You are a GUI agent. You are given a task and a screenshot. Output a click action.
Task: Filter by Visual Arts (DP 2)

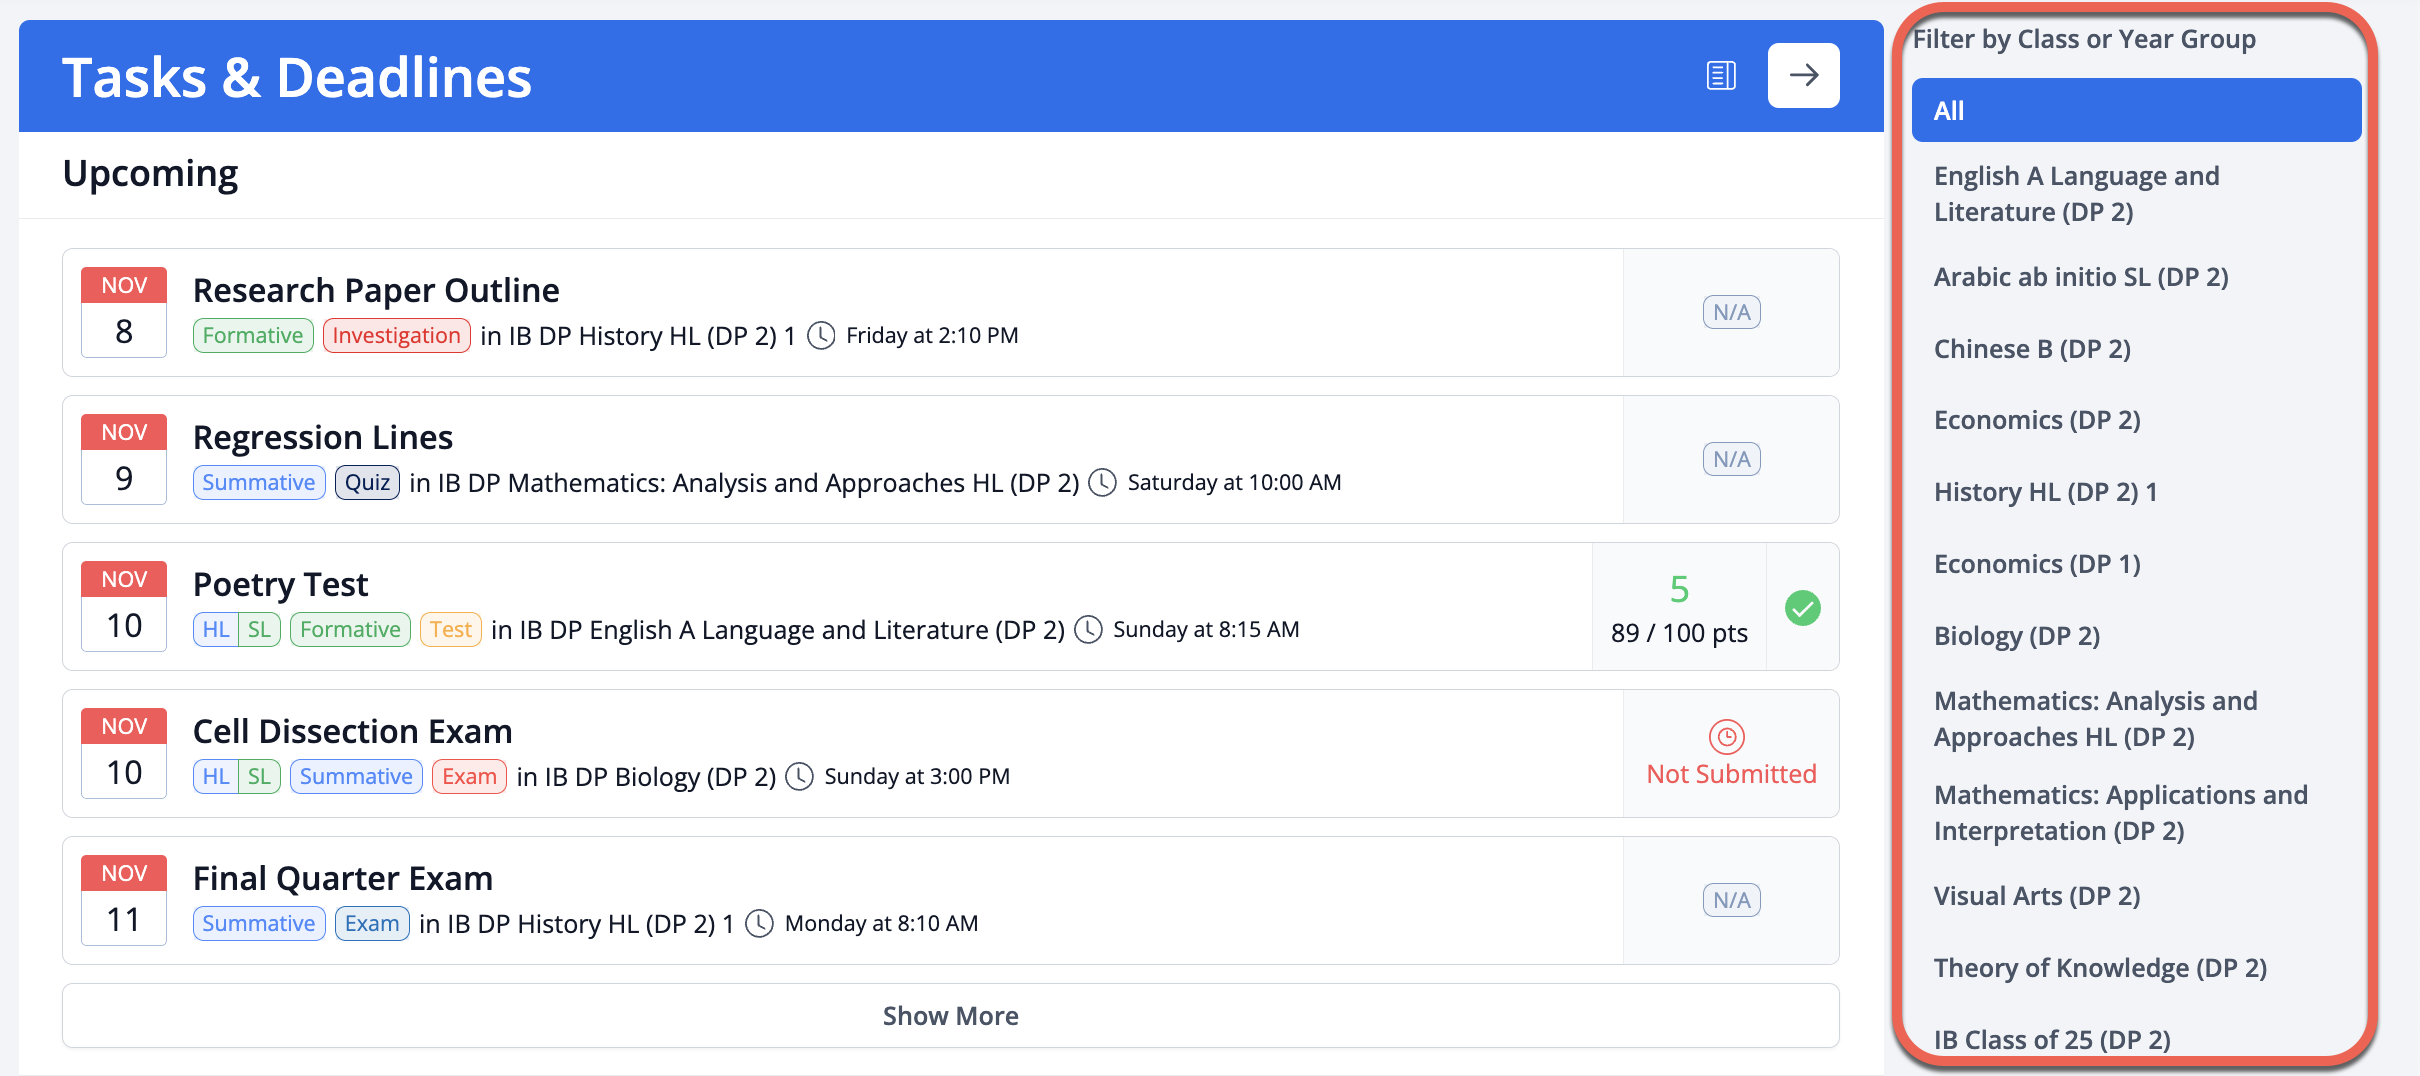(2036, 896)
